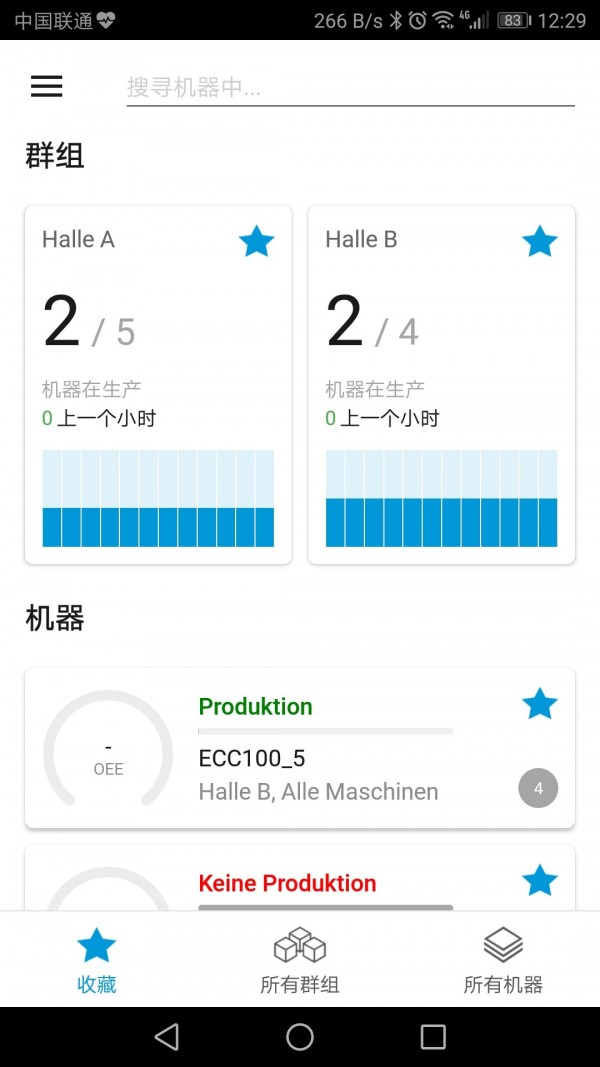Unfavorite Halle B group star
This screenshot has height=1067, width=600.
pyautogui.click(x=540, y=241)
